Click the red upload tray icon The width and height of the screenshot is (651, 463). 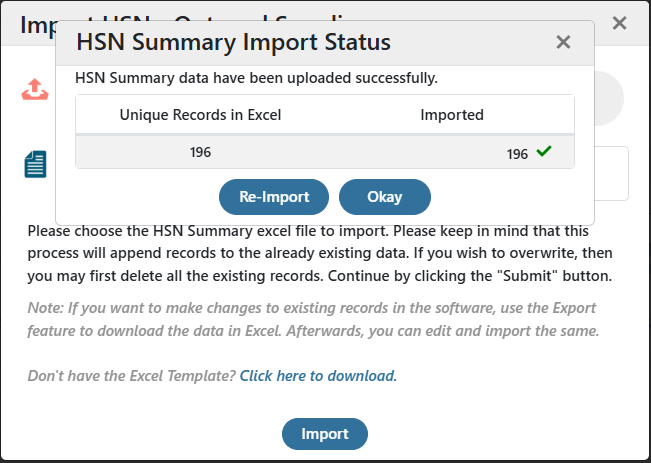pyautogui.click(x=35, y=89)
